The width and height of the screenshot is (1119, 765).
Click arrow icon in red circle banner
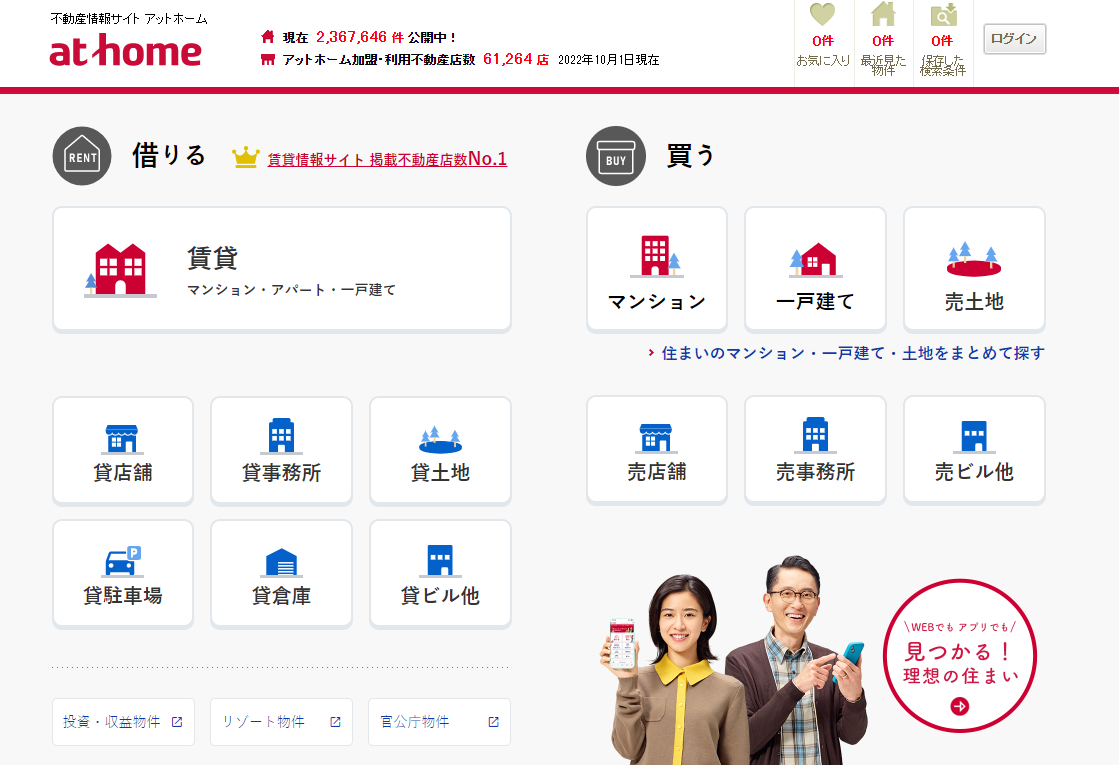[x=960, y=706]
